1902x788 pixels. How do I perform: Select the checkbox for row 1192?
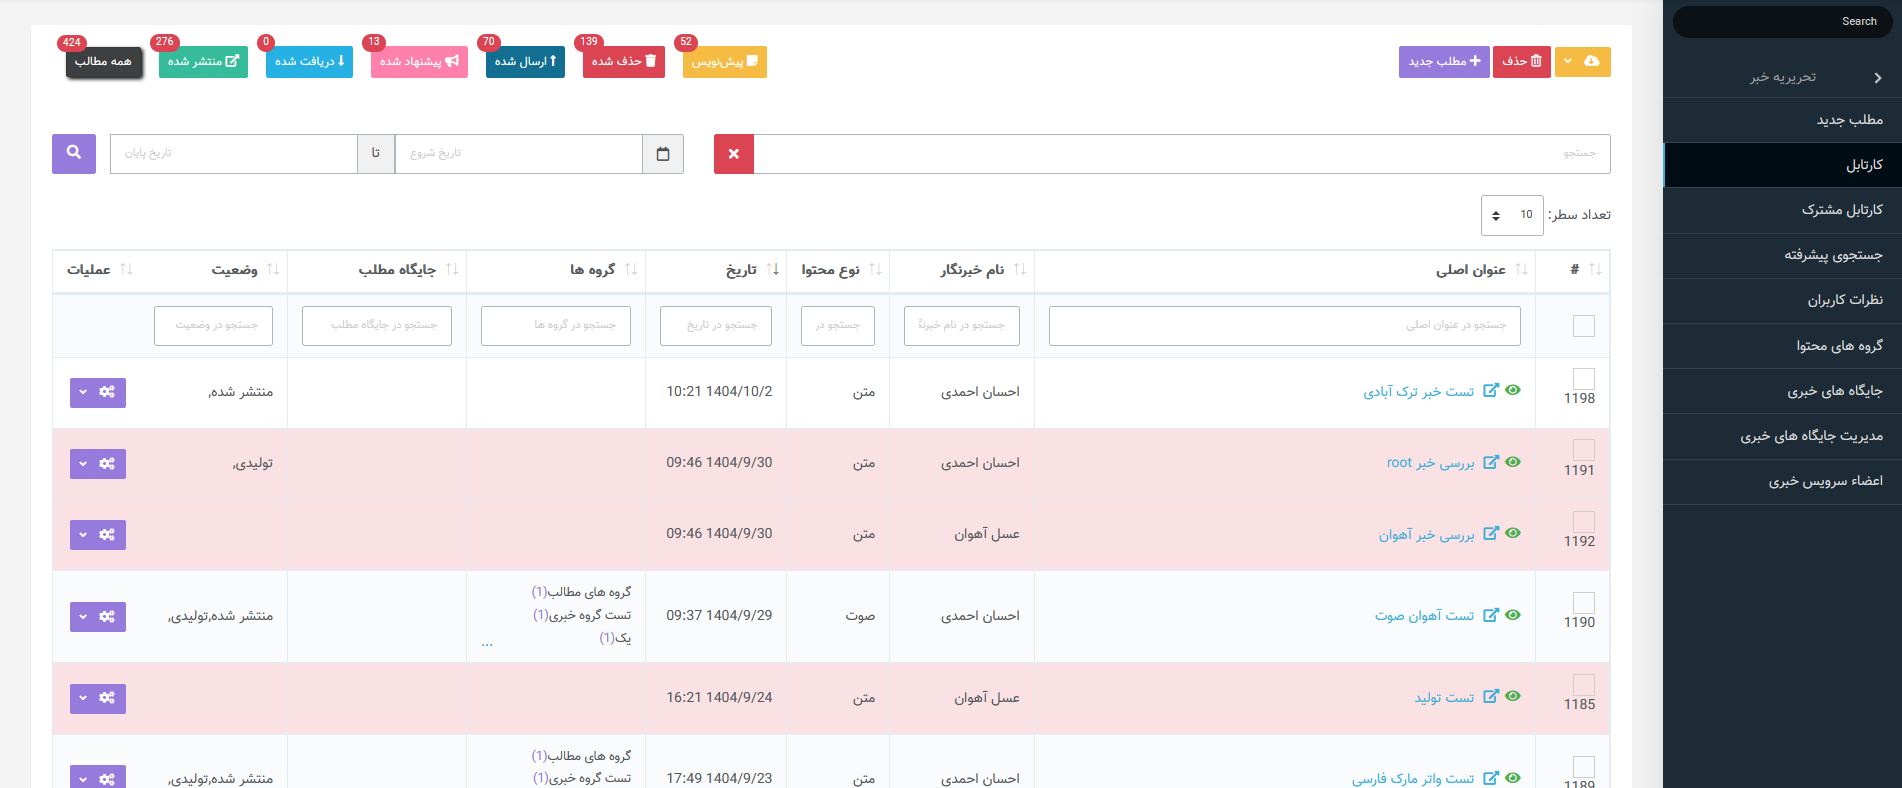point(1583,521)
